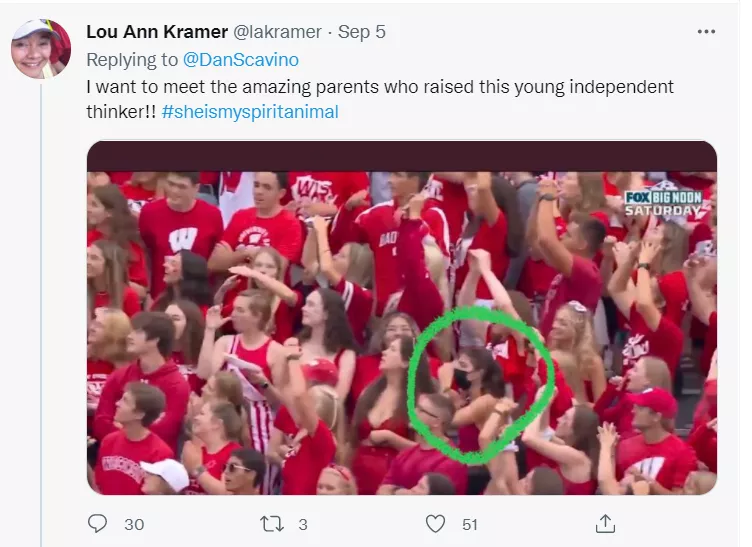Click the FOX Big Noon Saturday watermark
The width and height of the screenshot is (752, 547).
(664, 202)
